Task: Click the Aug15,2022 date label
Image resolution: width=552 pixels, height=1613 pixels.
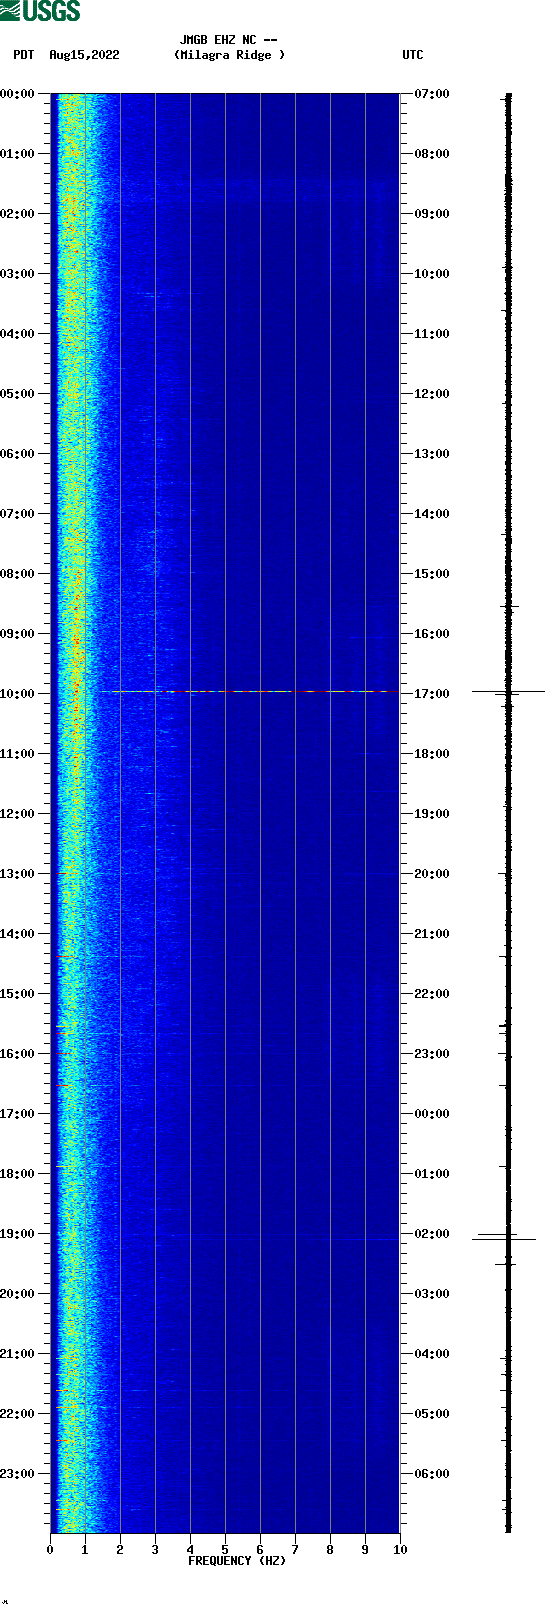Action: [84, 55]
